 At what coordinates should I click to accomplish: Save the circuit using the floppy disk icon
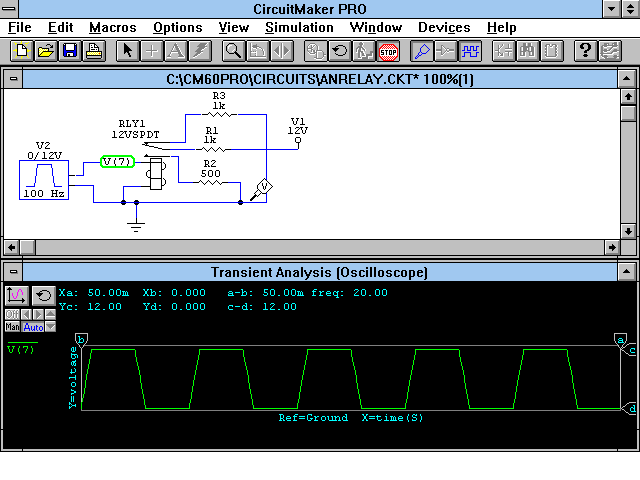point(70,50)
